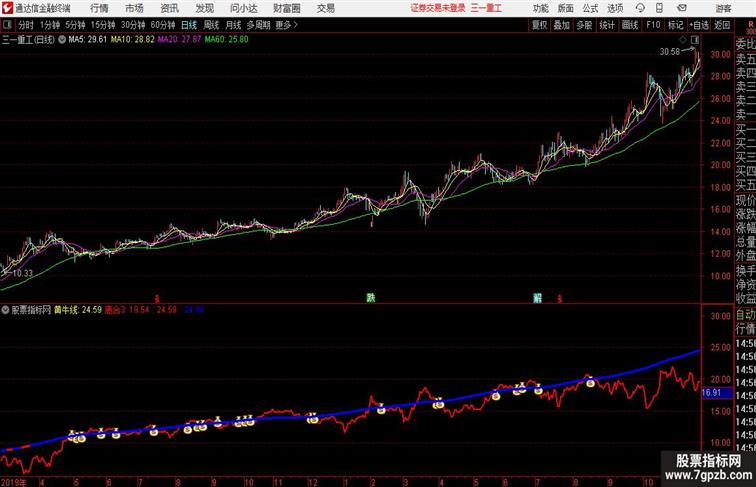The width and height of the screenshot is (756, 487).
Task: Expand the 股票指标网 sub-indicator dropdown
Action: coord(5,310)
